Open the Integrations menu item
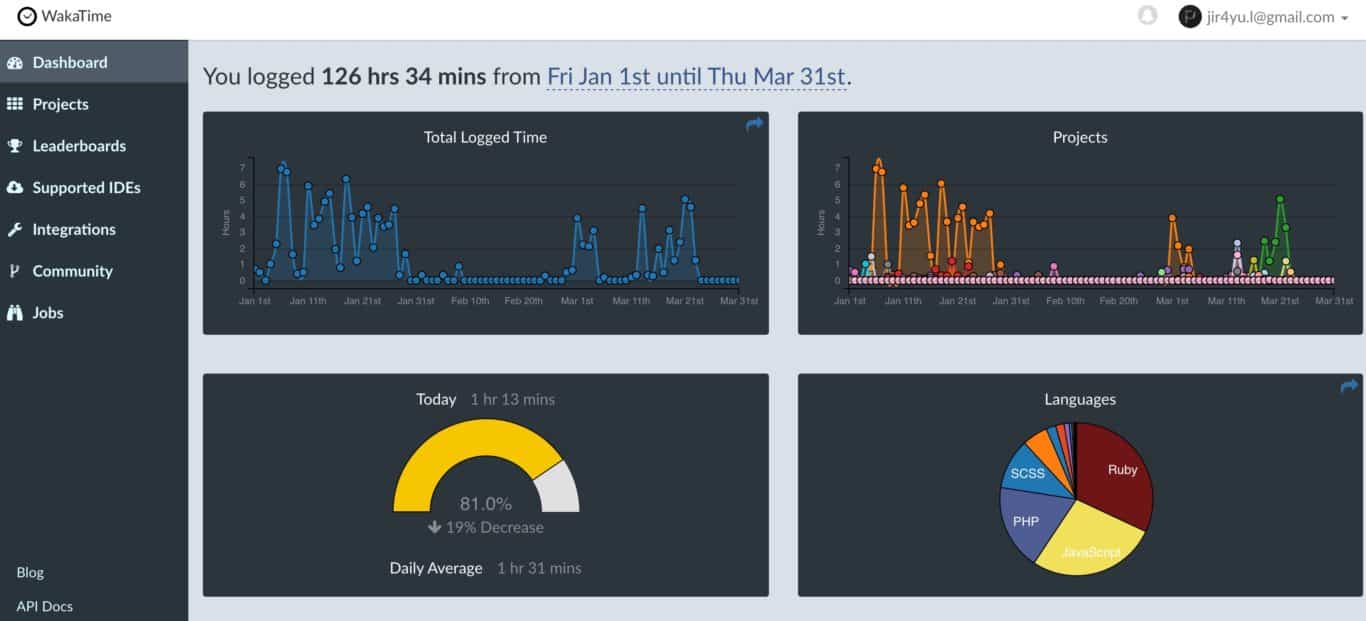Screen dimensions: 1366x621 pos(94,229)
